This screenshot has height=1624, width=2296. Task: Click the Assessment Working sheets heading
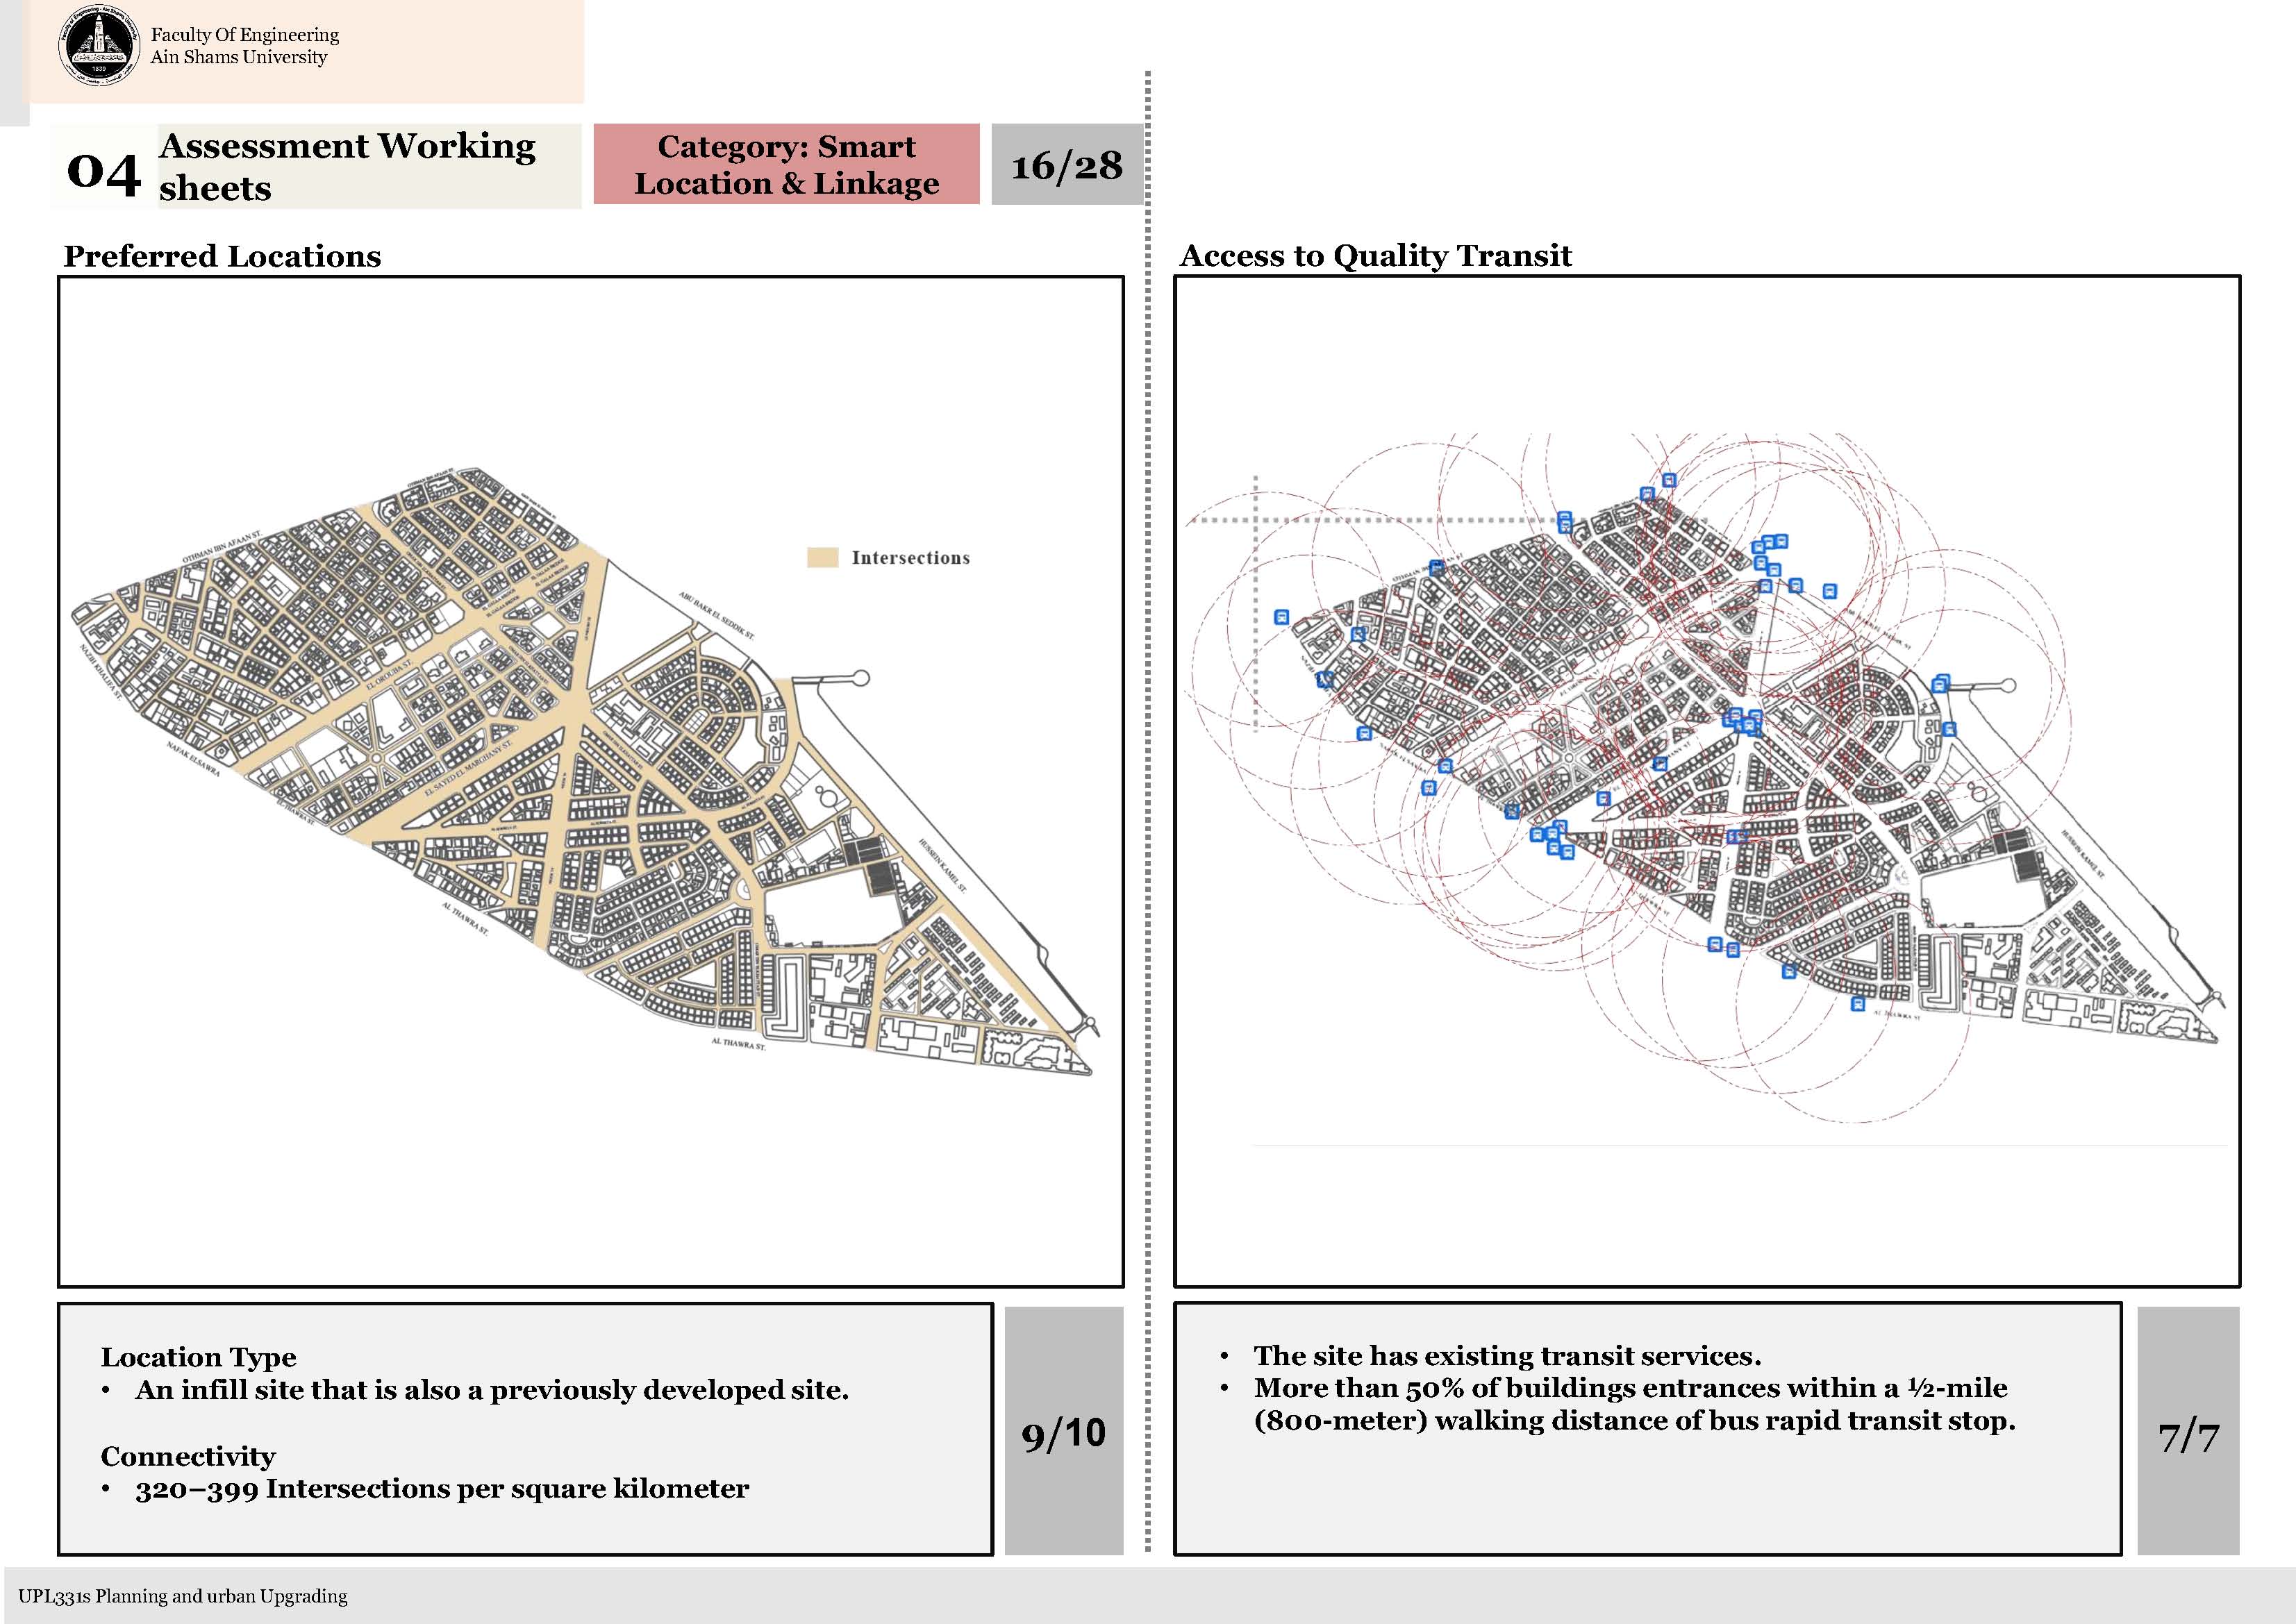347,166
